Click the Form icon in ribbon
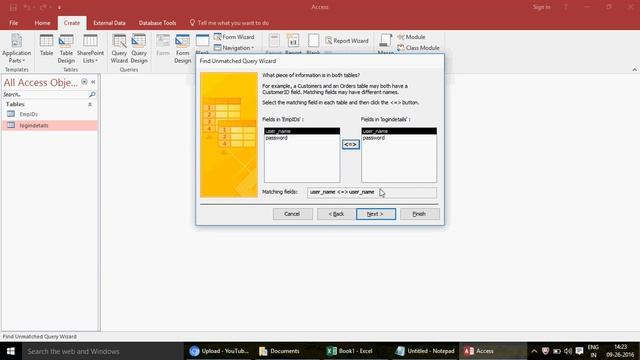The image size is (640, 360). pos(163,45)
